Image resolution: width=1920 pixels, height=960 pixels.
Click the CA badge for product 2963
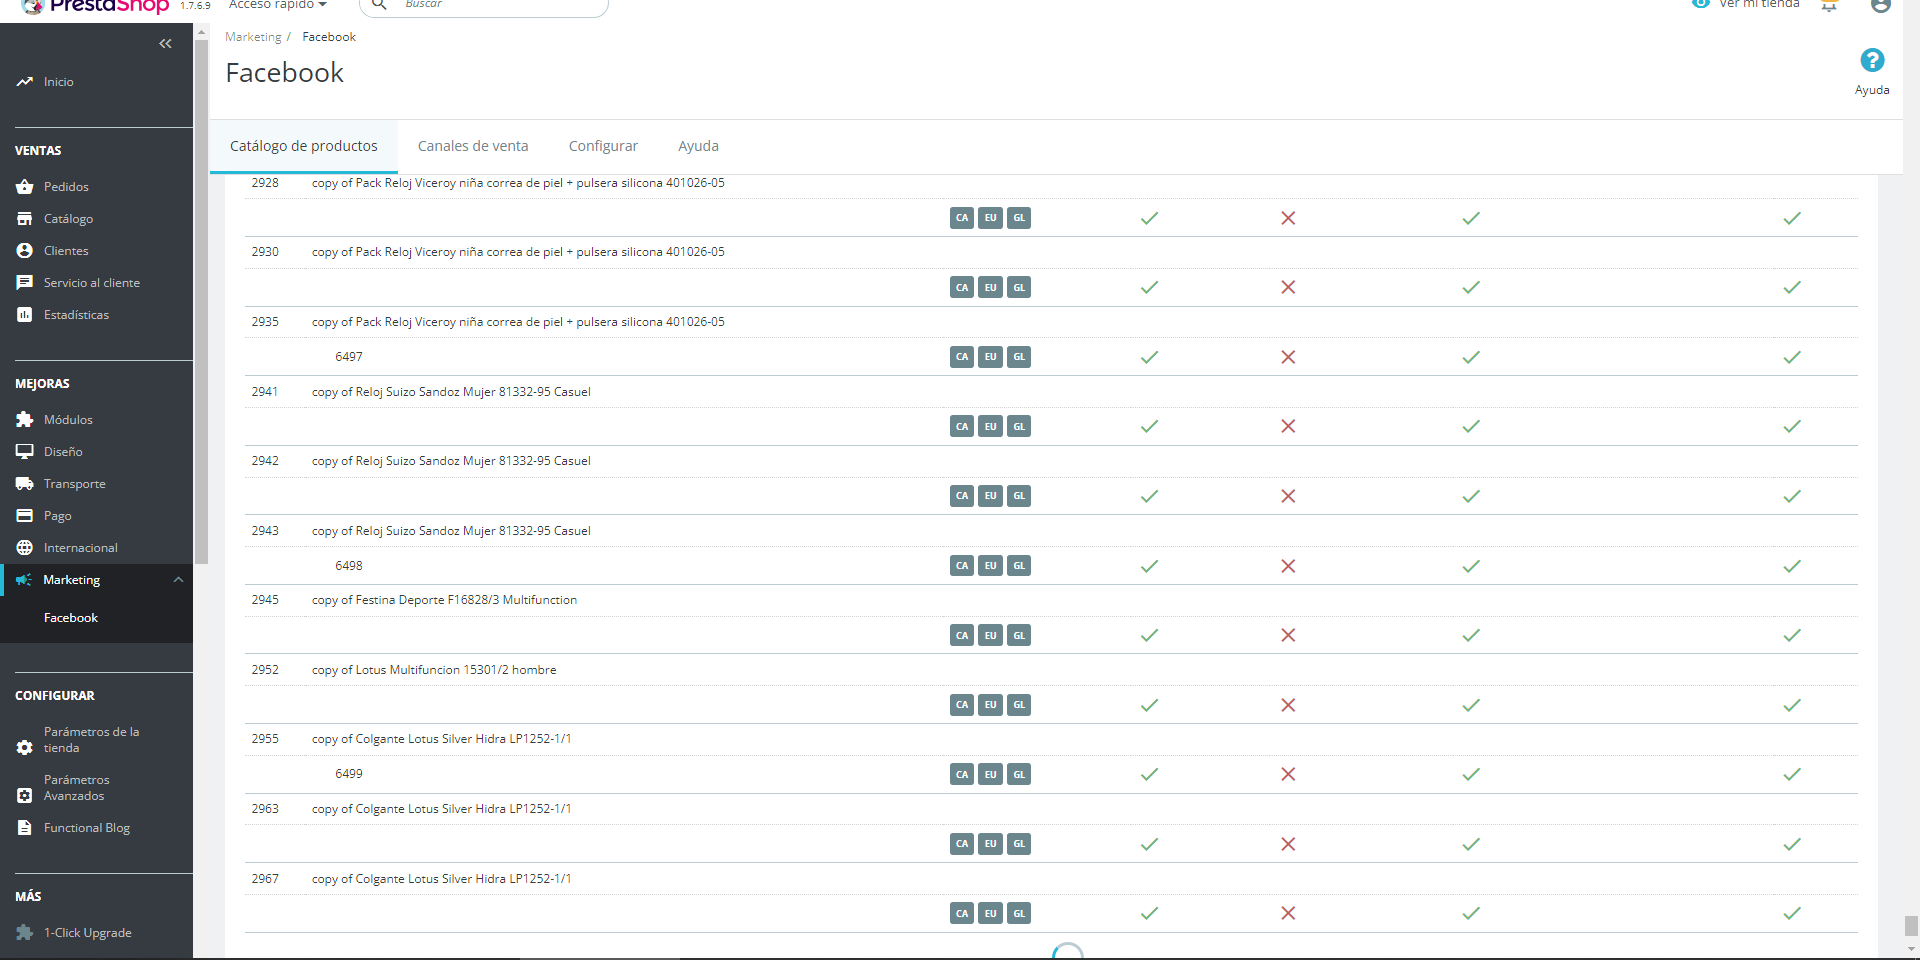point(962,844)
